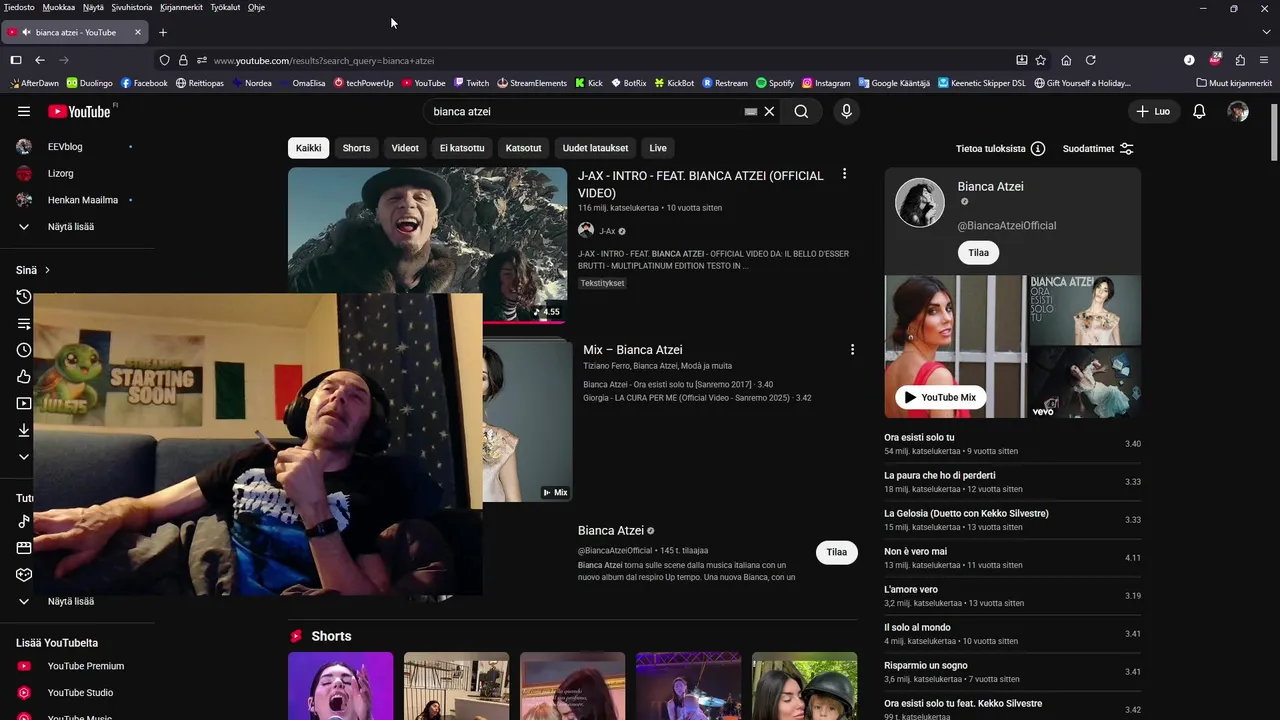Screen dimensions: 1280x720
Task: Open the account avatar menu
Action: 1238,112
